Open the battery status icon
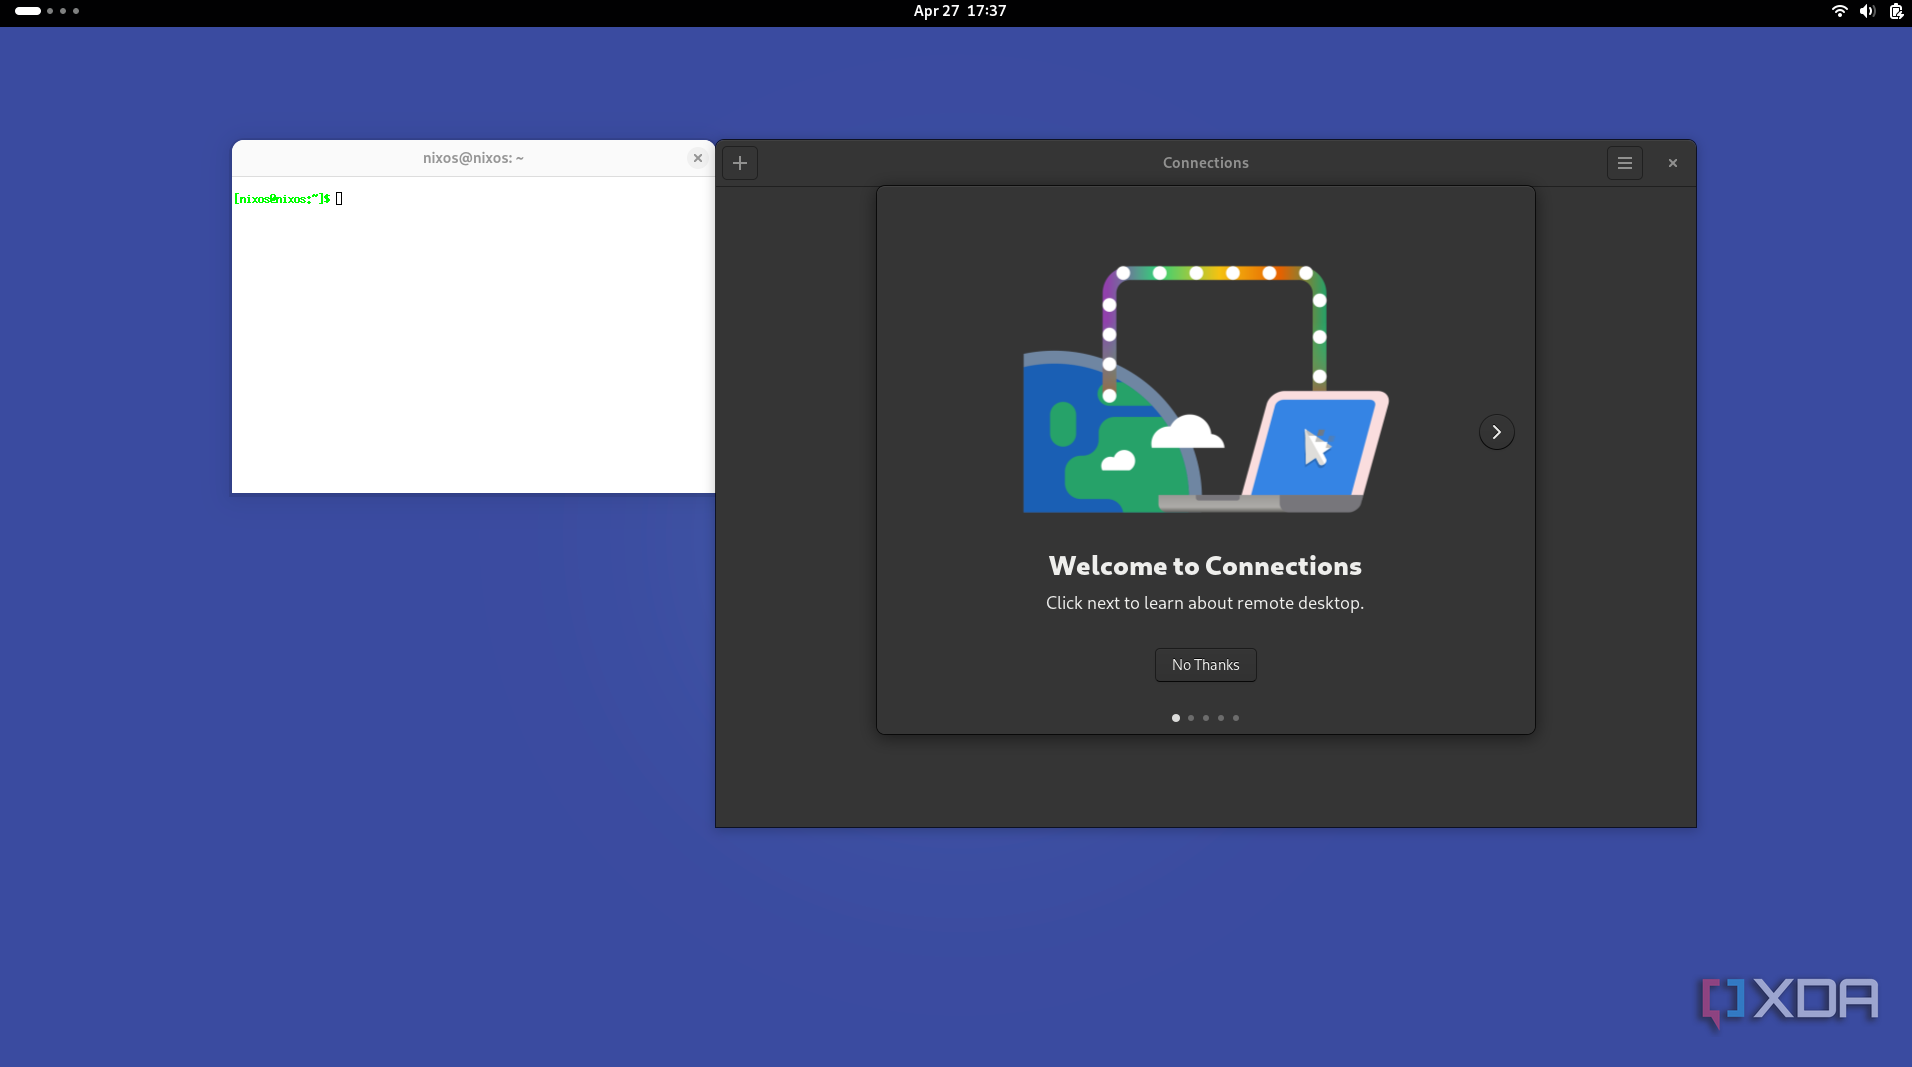This screenshot has height=1067, width=1912. (1895, 11)
